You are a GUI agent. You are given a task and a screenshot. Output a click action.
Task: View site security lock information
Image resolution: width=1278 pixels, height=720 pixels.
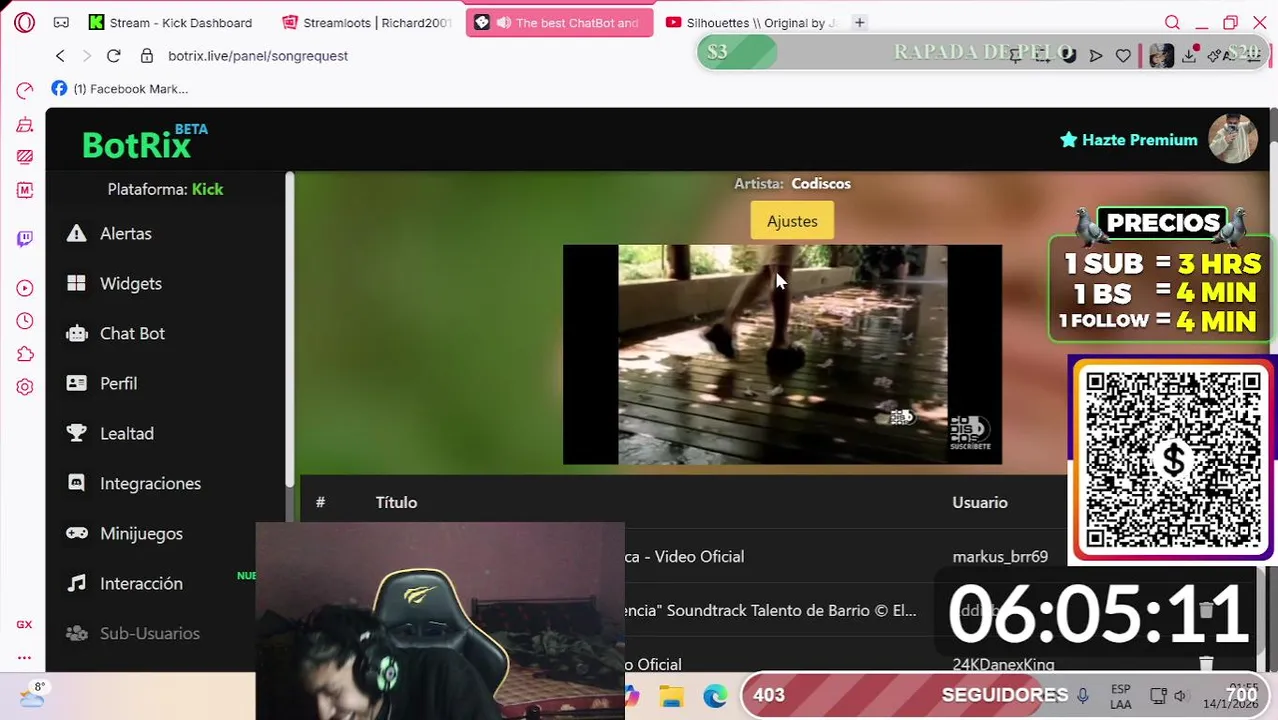(x=147, y=56)
